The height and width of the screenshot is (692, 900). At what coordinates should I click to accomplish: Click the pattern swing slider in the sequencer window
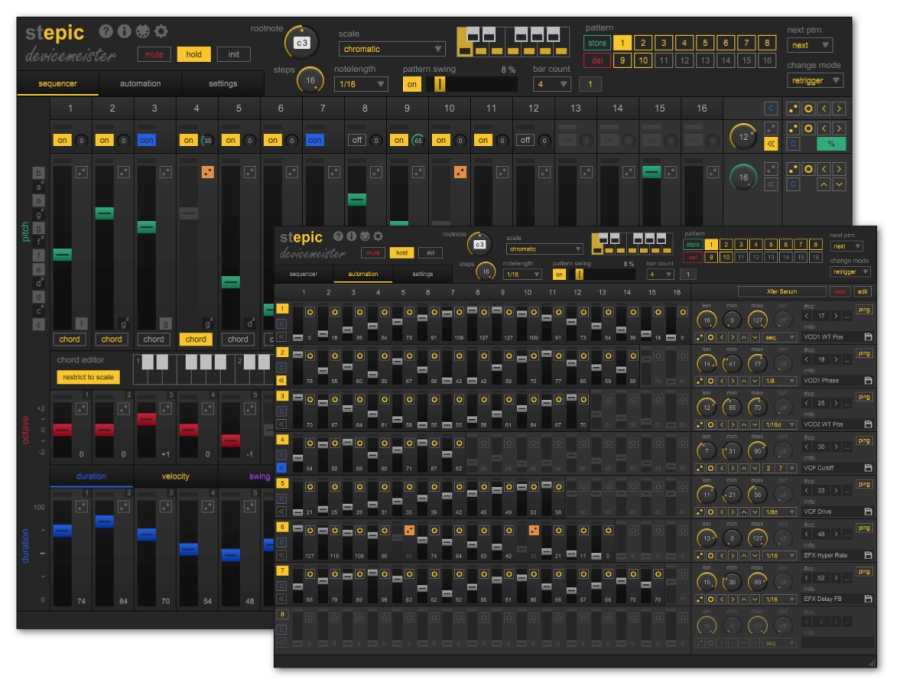tap(471, 84)
